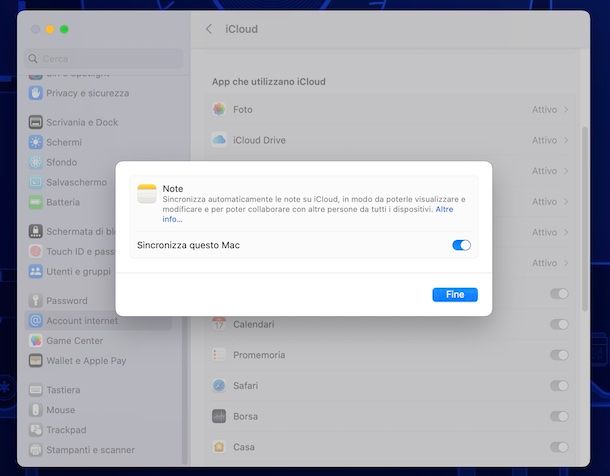Toggle the Borsa switch
Viewport: 610px width, 476px height.
[x=559, y=416]
